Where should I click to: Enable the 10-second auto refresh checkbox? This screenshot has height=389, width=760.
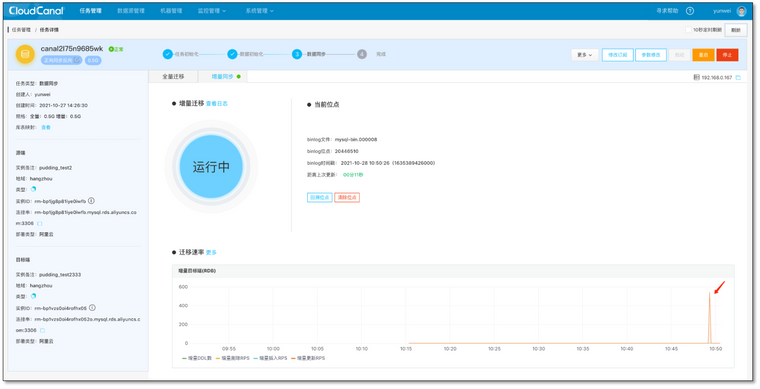[x=688, y=30]
